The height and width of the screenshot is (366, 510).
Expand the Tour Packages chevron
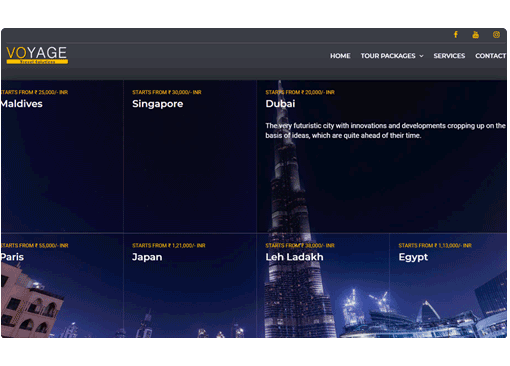click(x=422, y=56)
